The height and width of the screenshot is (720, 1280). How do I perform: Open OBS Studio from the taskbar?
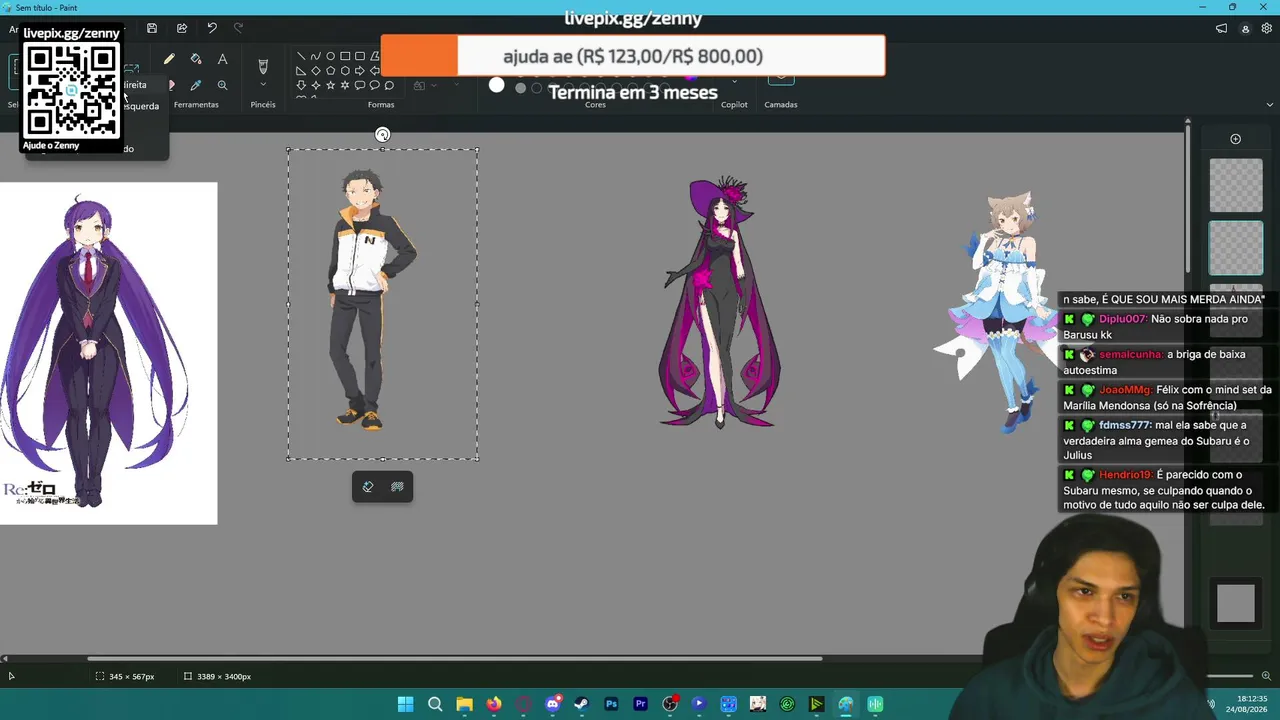point(670,704)
